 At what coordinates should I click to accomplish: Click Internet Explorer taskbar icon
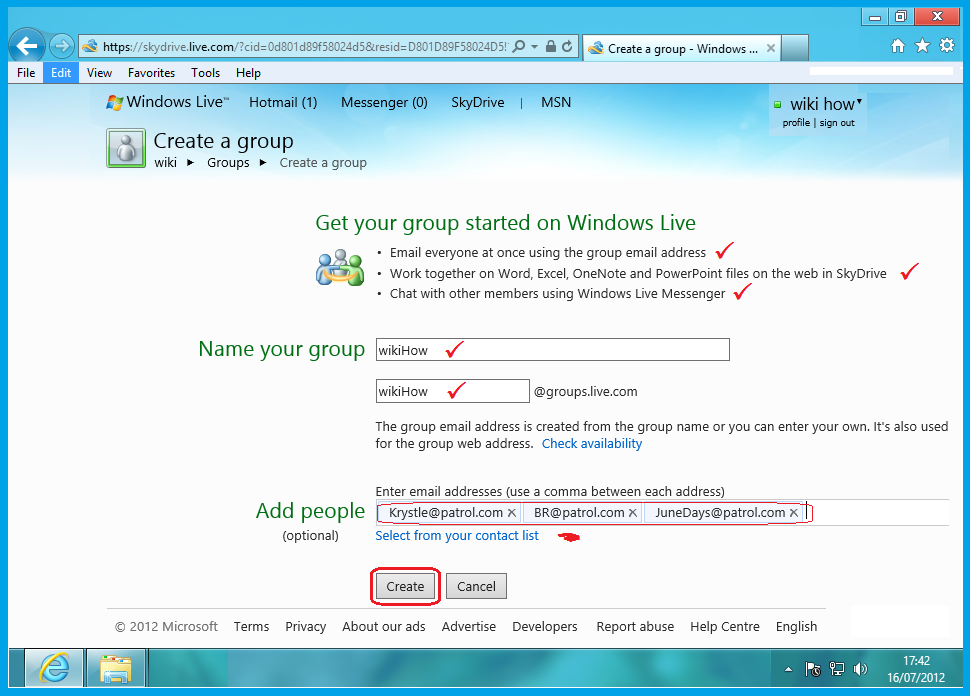54,668
